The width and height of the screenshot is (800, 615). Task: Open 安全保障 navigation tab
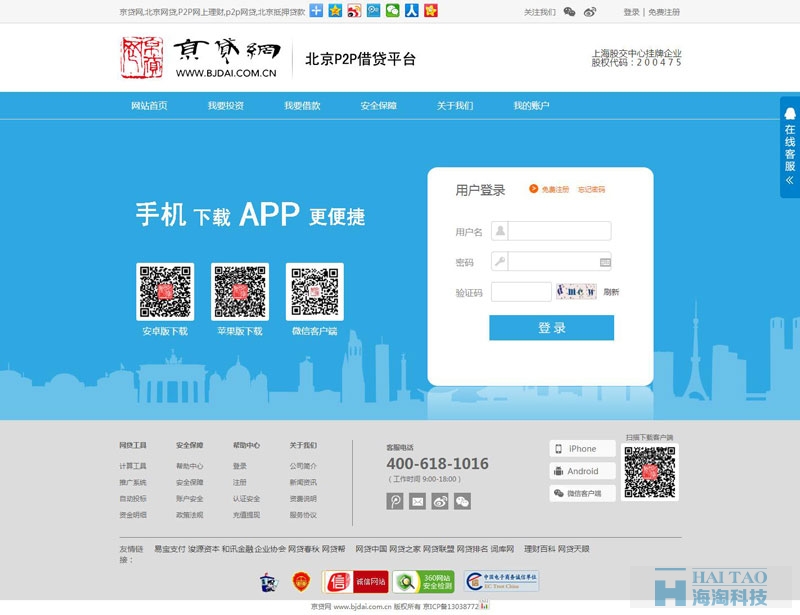[x=379, y=106]
